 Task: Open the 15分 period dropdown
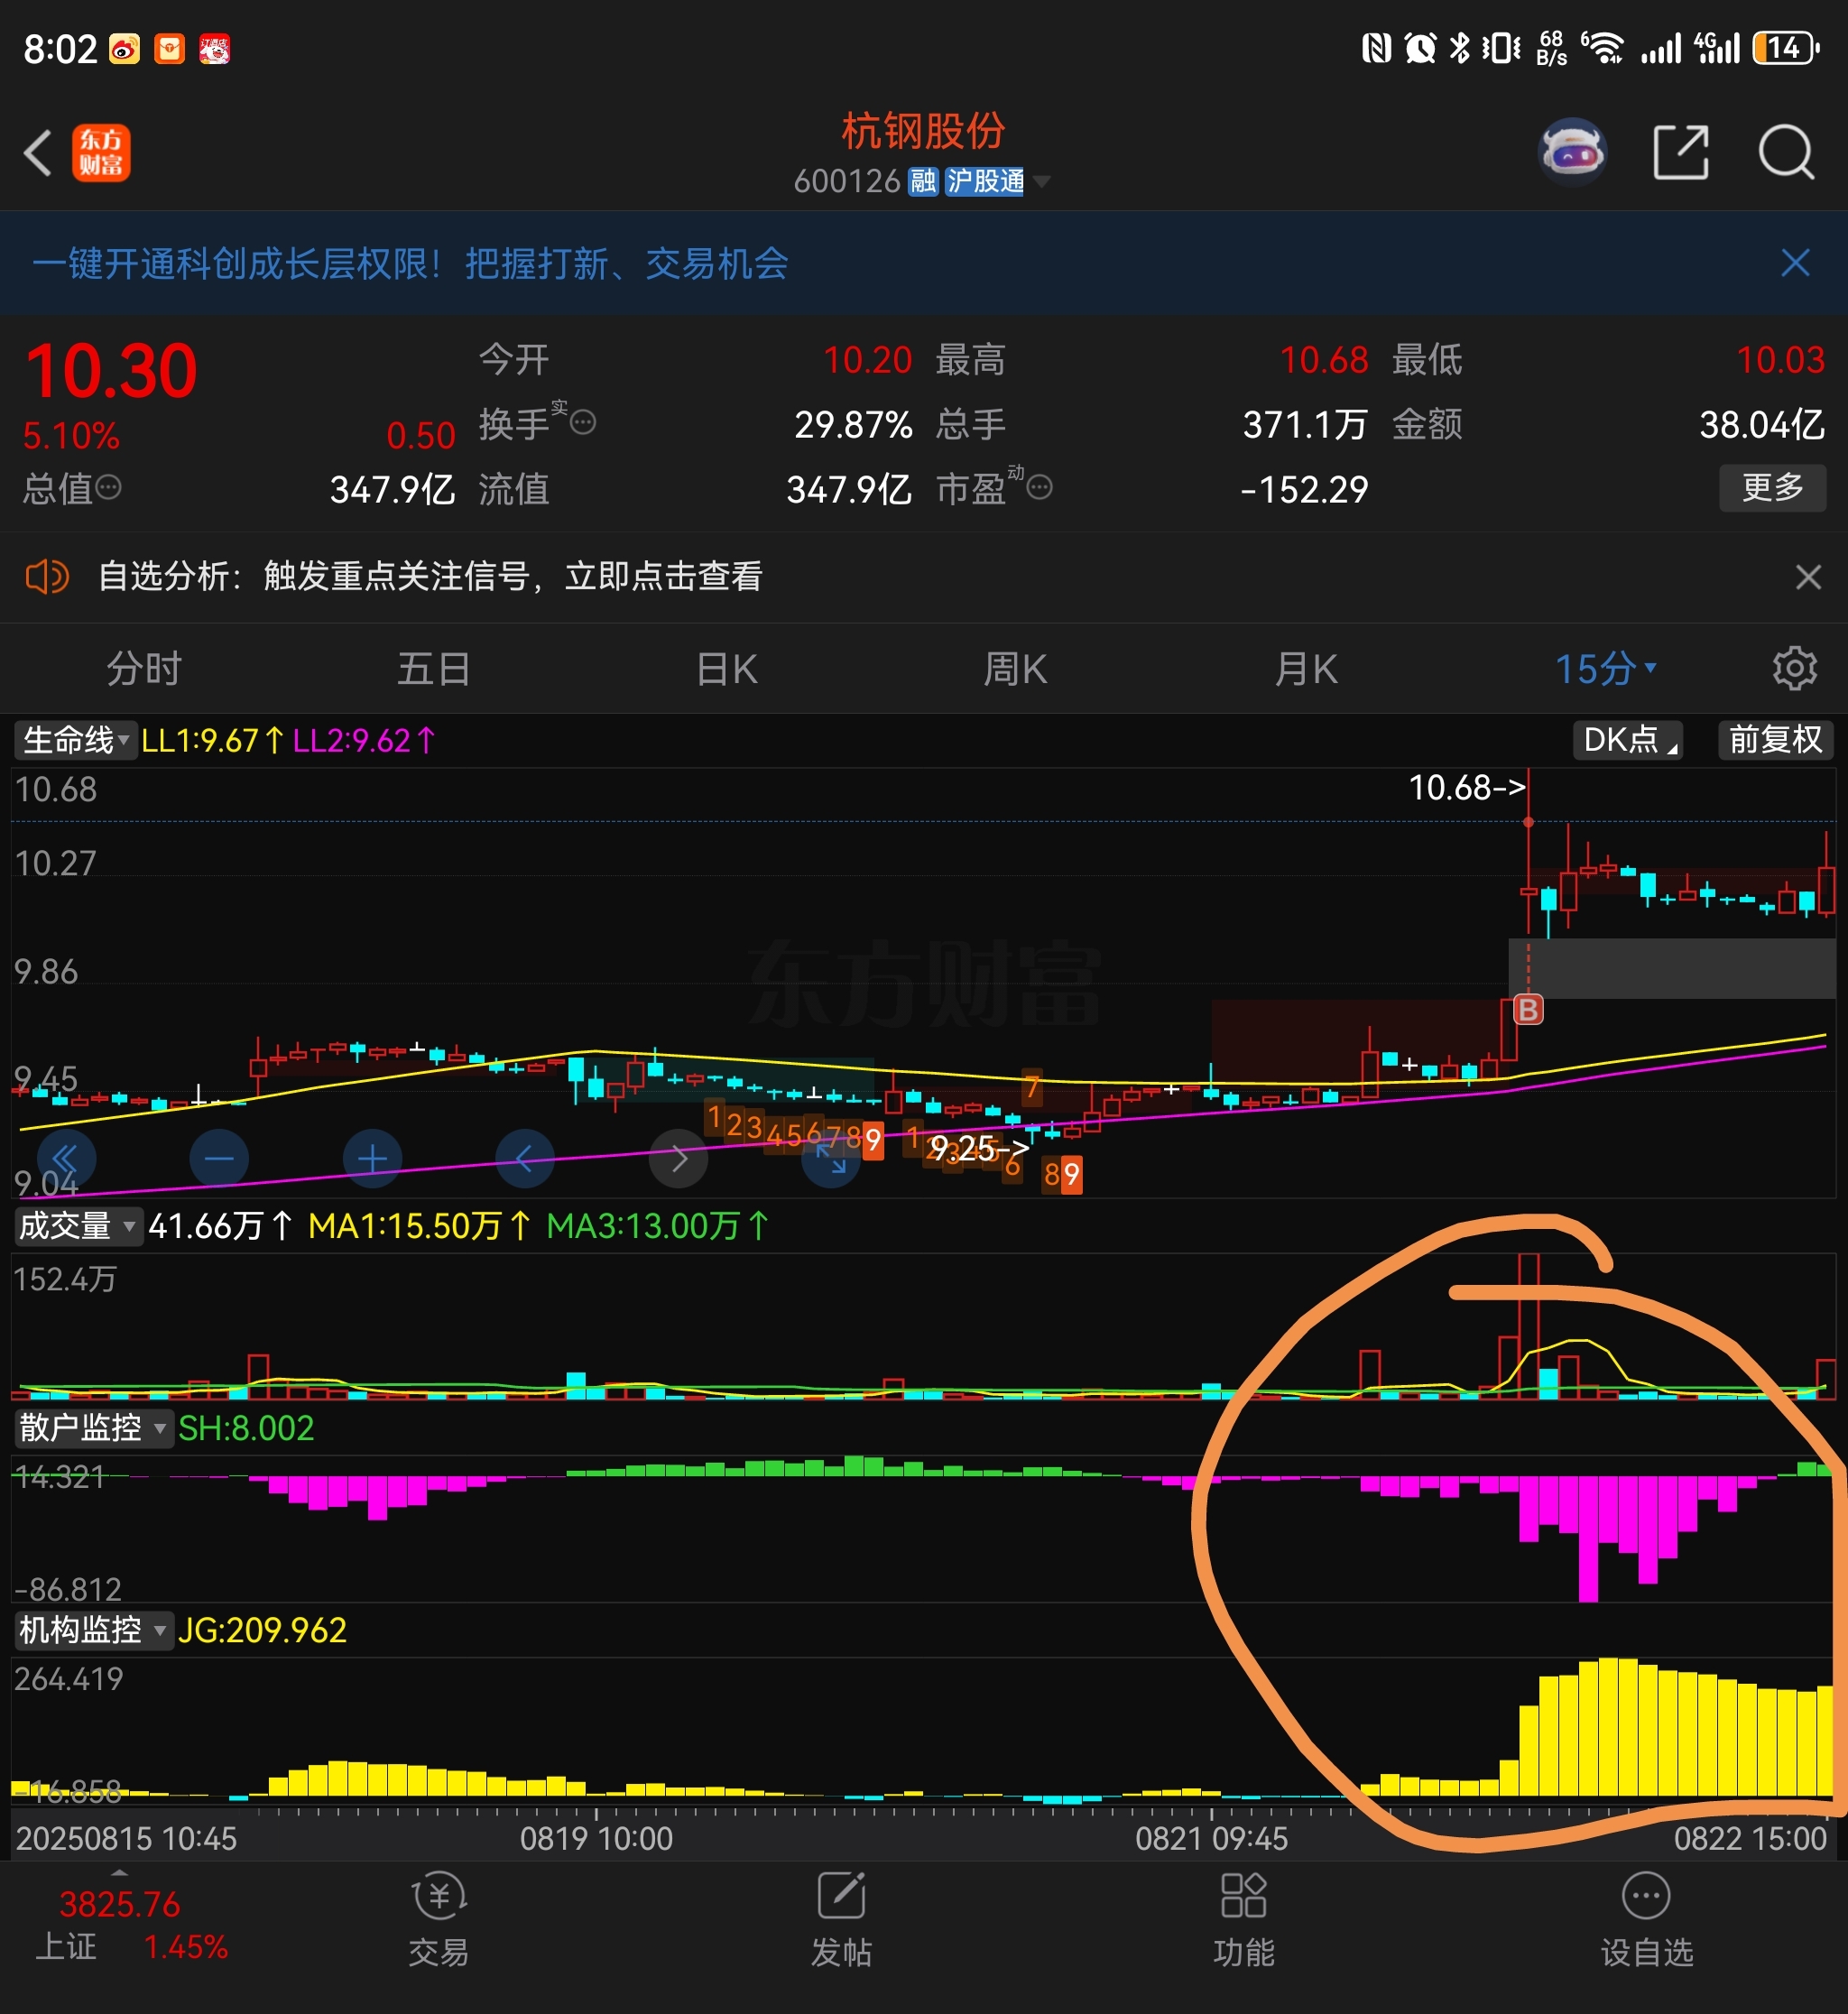(1605, 669)
